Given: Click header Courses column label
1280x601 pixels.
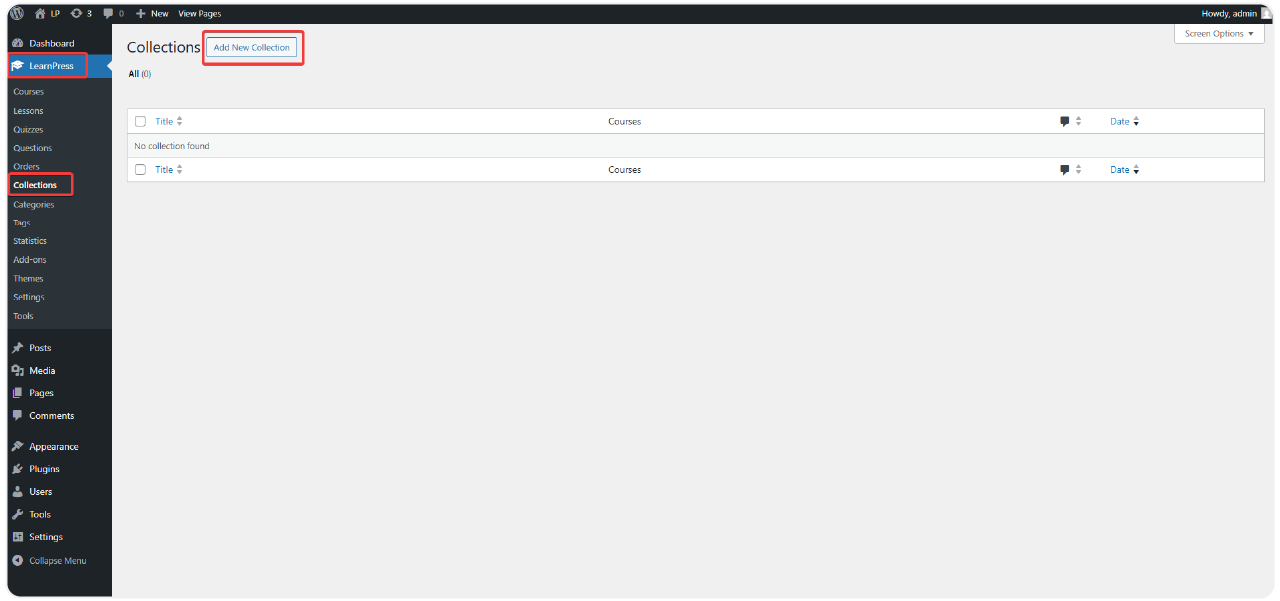Looking at the screenshot, I should pyautogui.click(x=624, y=121).
